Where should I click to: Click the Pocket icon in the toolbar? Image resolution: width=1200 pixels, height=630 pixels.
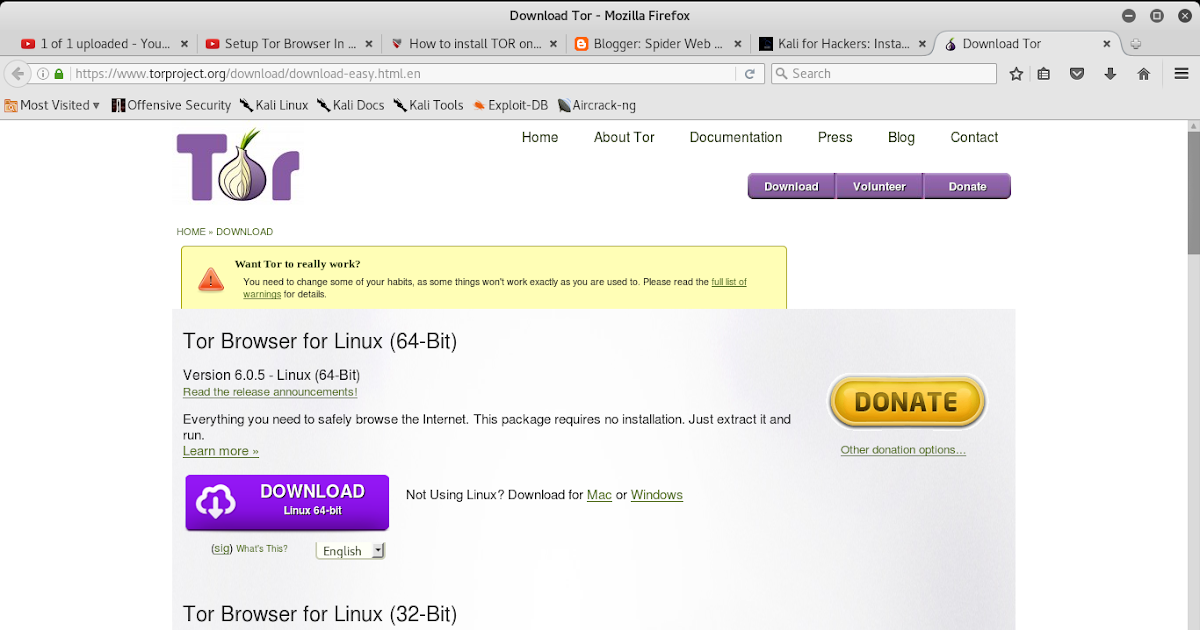[x=1077, y=74]
